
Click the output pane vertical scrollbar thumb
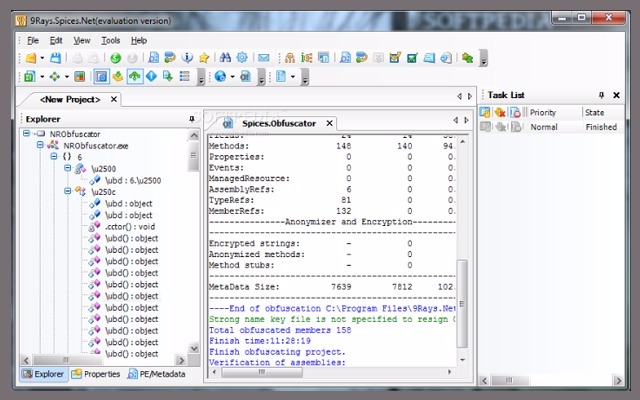[x=462, y=303]
